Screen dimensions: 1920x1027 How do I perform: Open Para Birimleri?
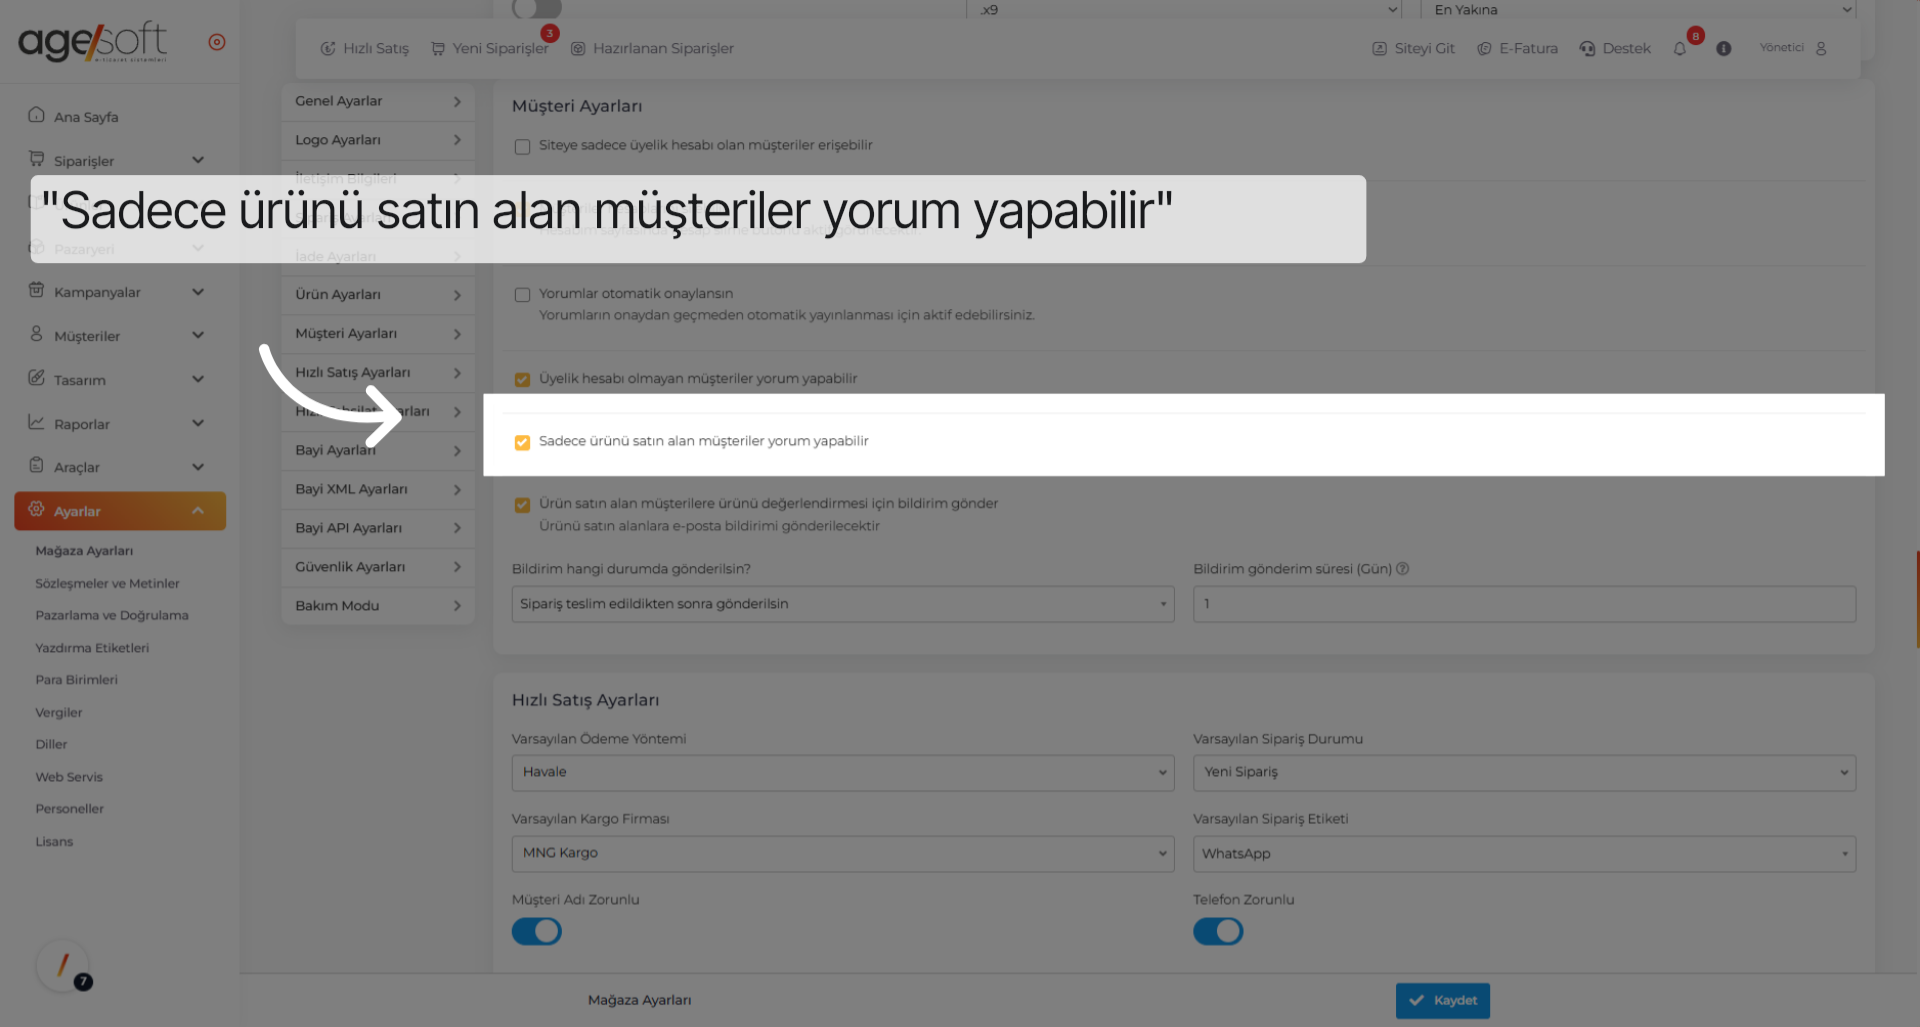point(76,680)
